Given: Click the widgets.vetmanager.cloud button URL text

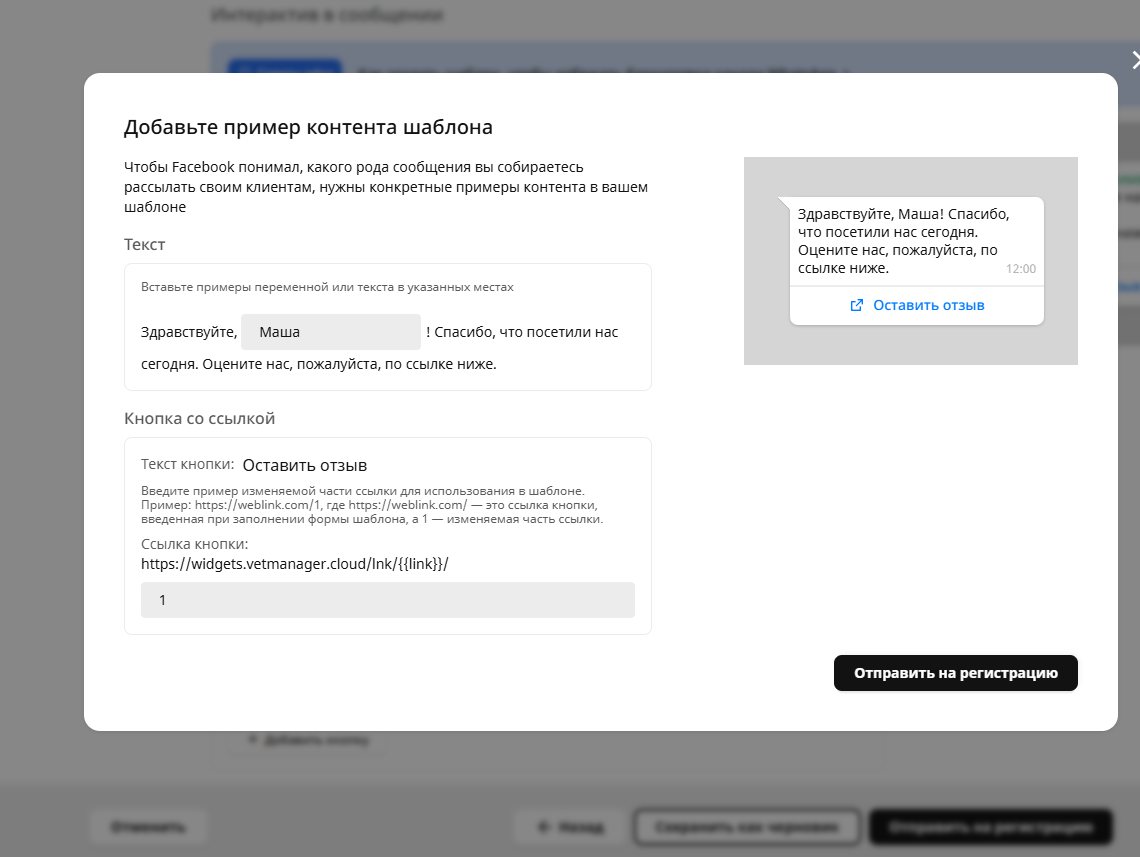Looking at the screenshot, I should tap(294, 564).
